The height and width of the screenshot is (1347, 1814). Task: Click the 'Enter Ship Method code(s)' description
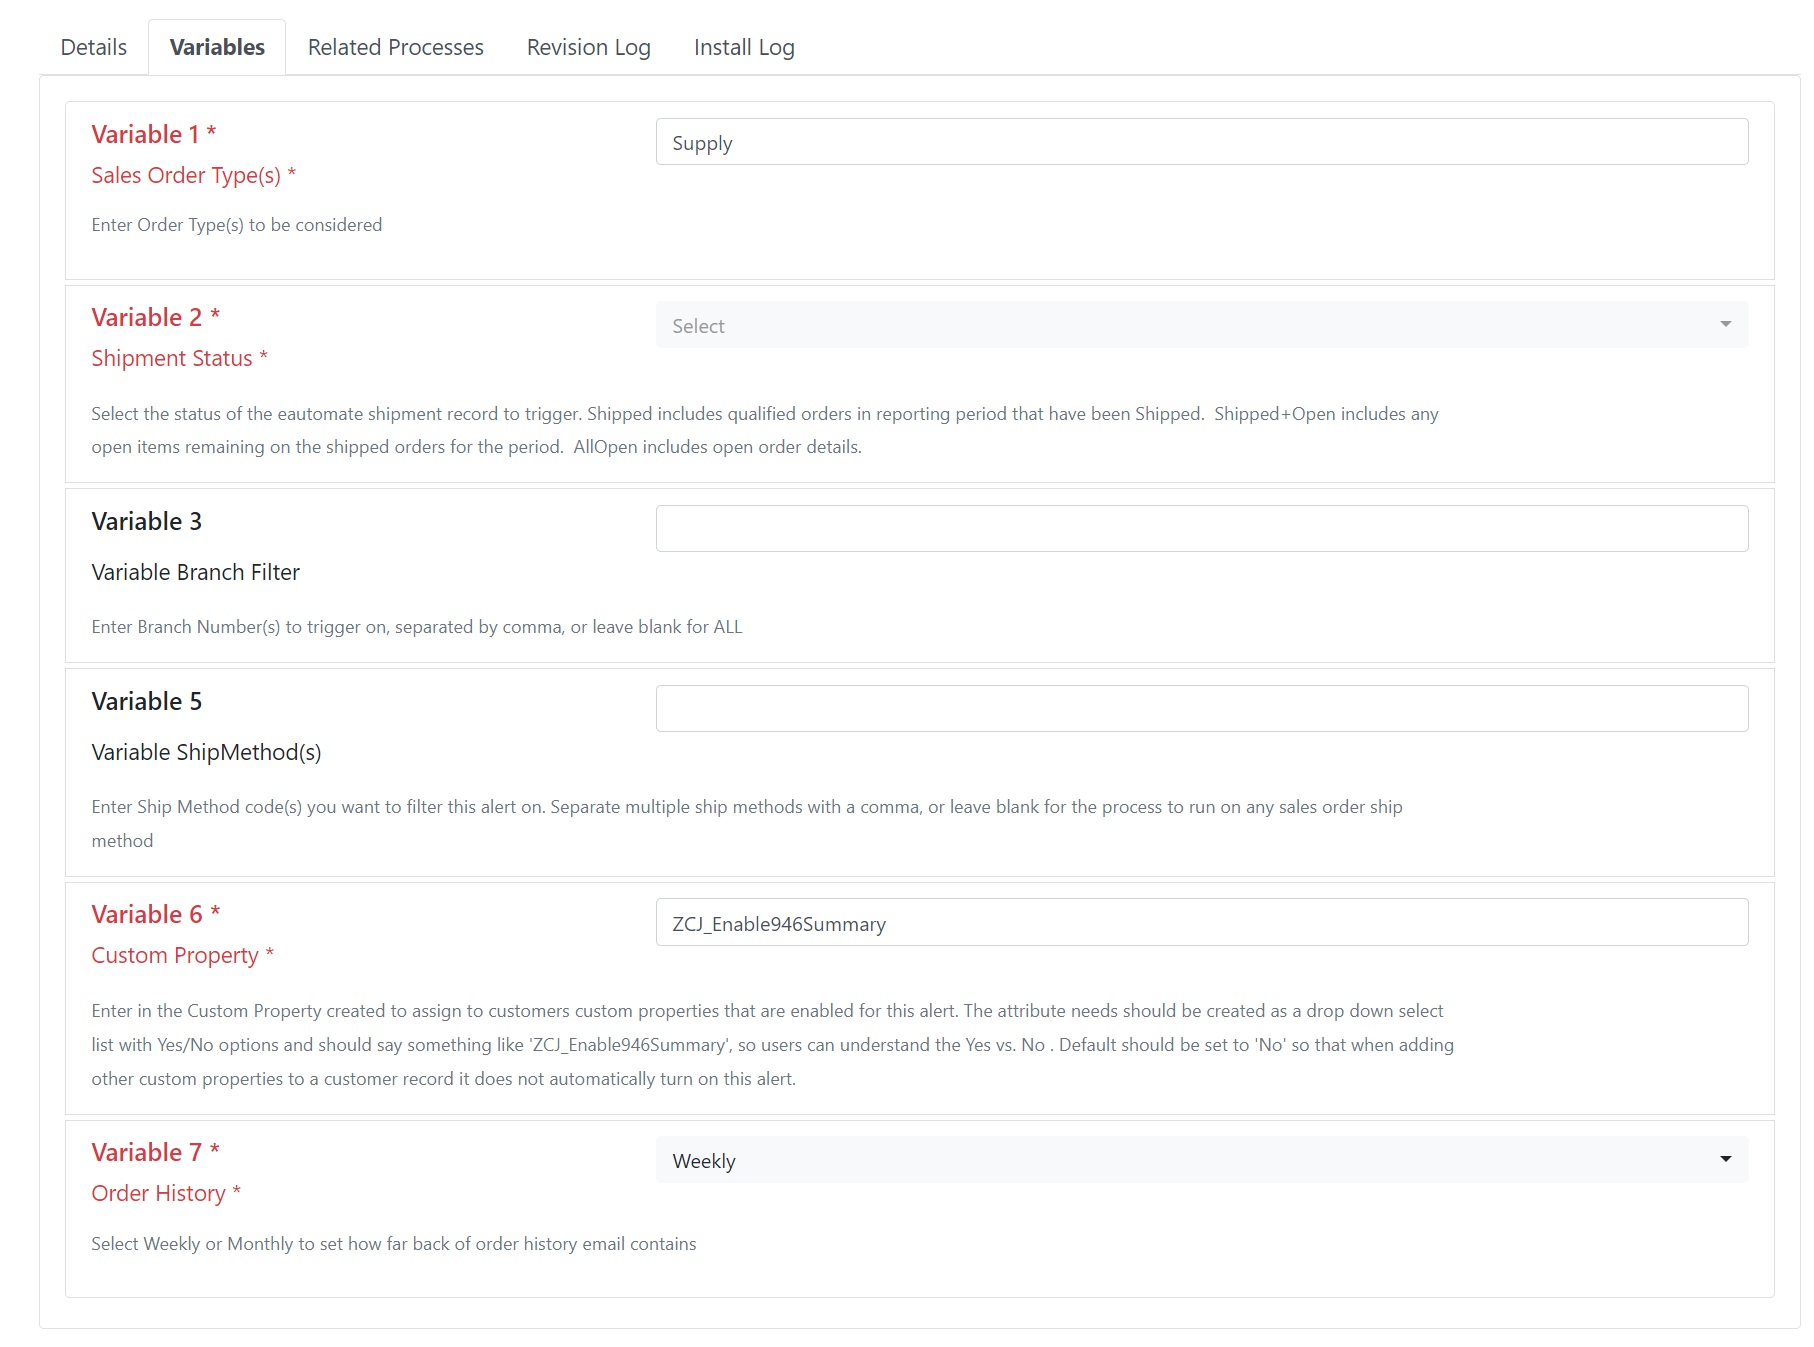747,823
